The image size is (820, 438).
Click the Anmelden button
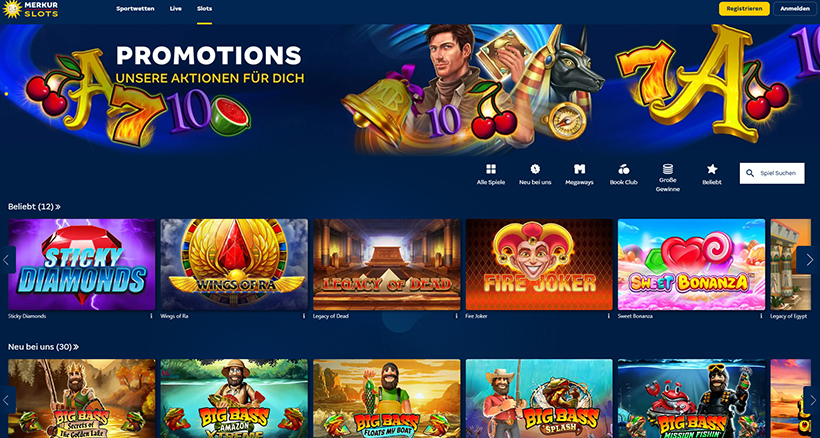(x=795, y=9)
